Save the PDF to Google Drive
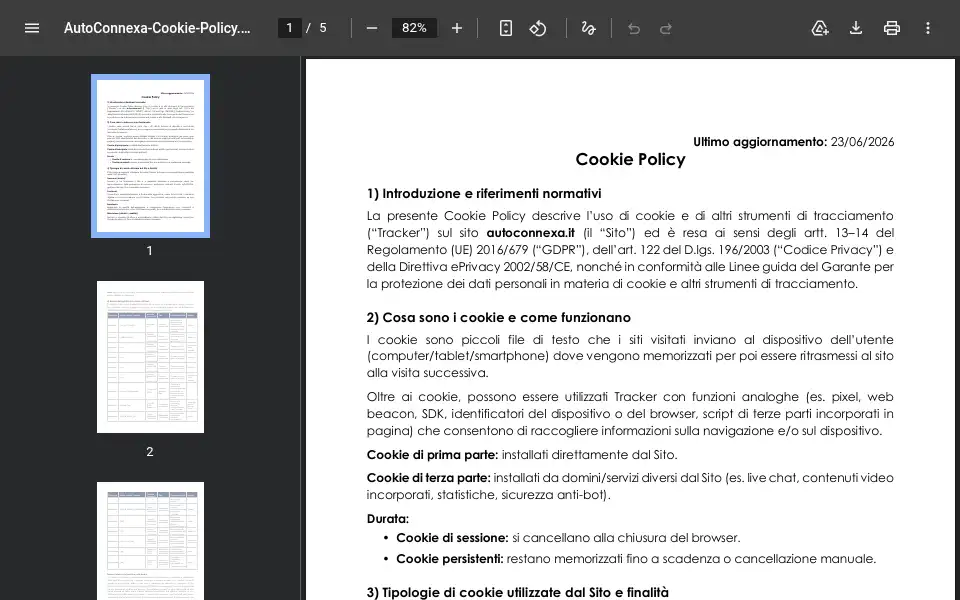 tap(820, 28)
